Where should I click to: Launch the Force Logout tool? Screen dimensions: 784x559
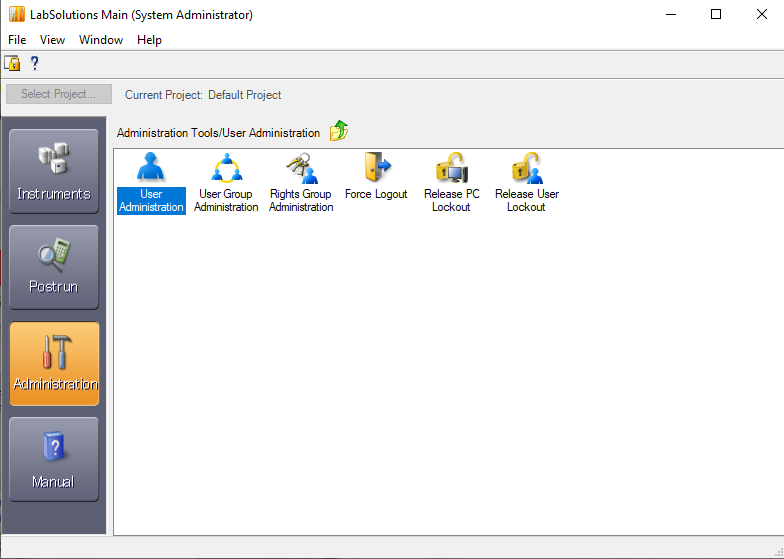376,176
